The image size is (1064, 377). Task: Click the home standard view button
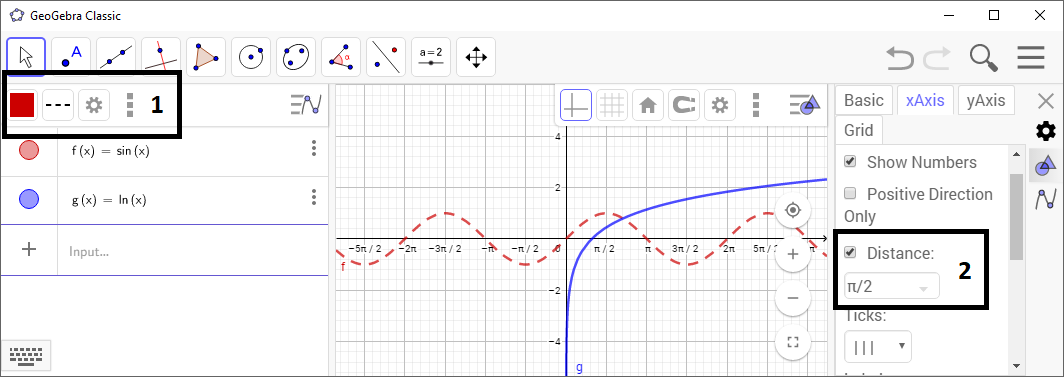pos(647,105)
